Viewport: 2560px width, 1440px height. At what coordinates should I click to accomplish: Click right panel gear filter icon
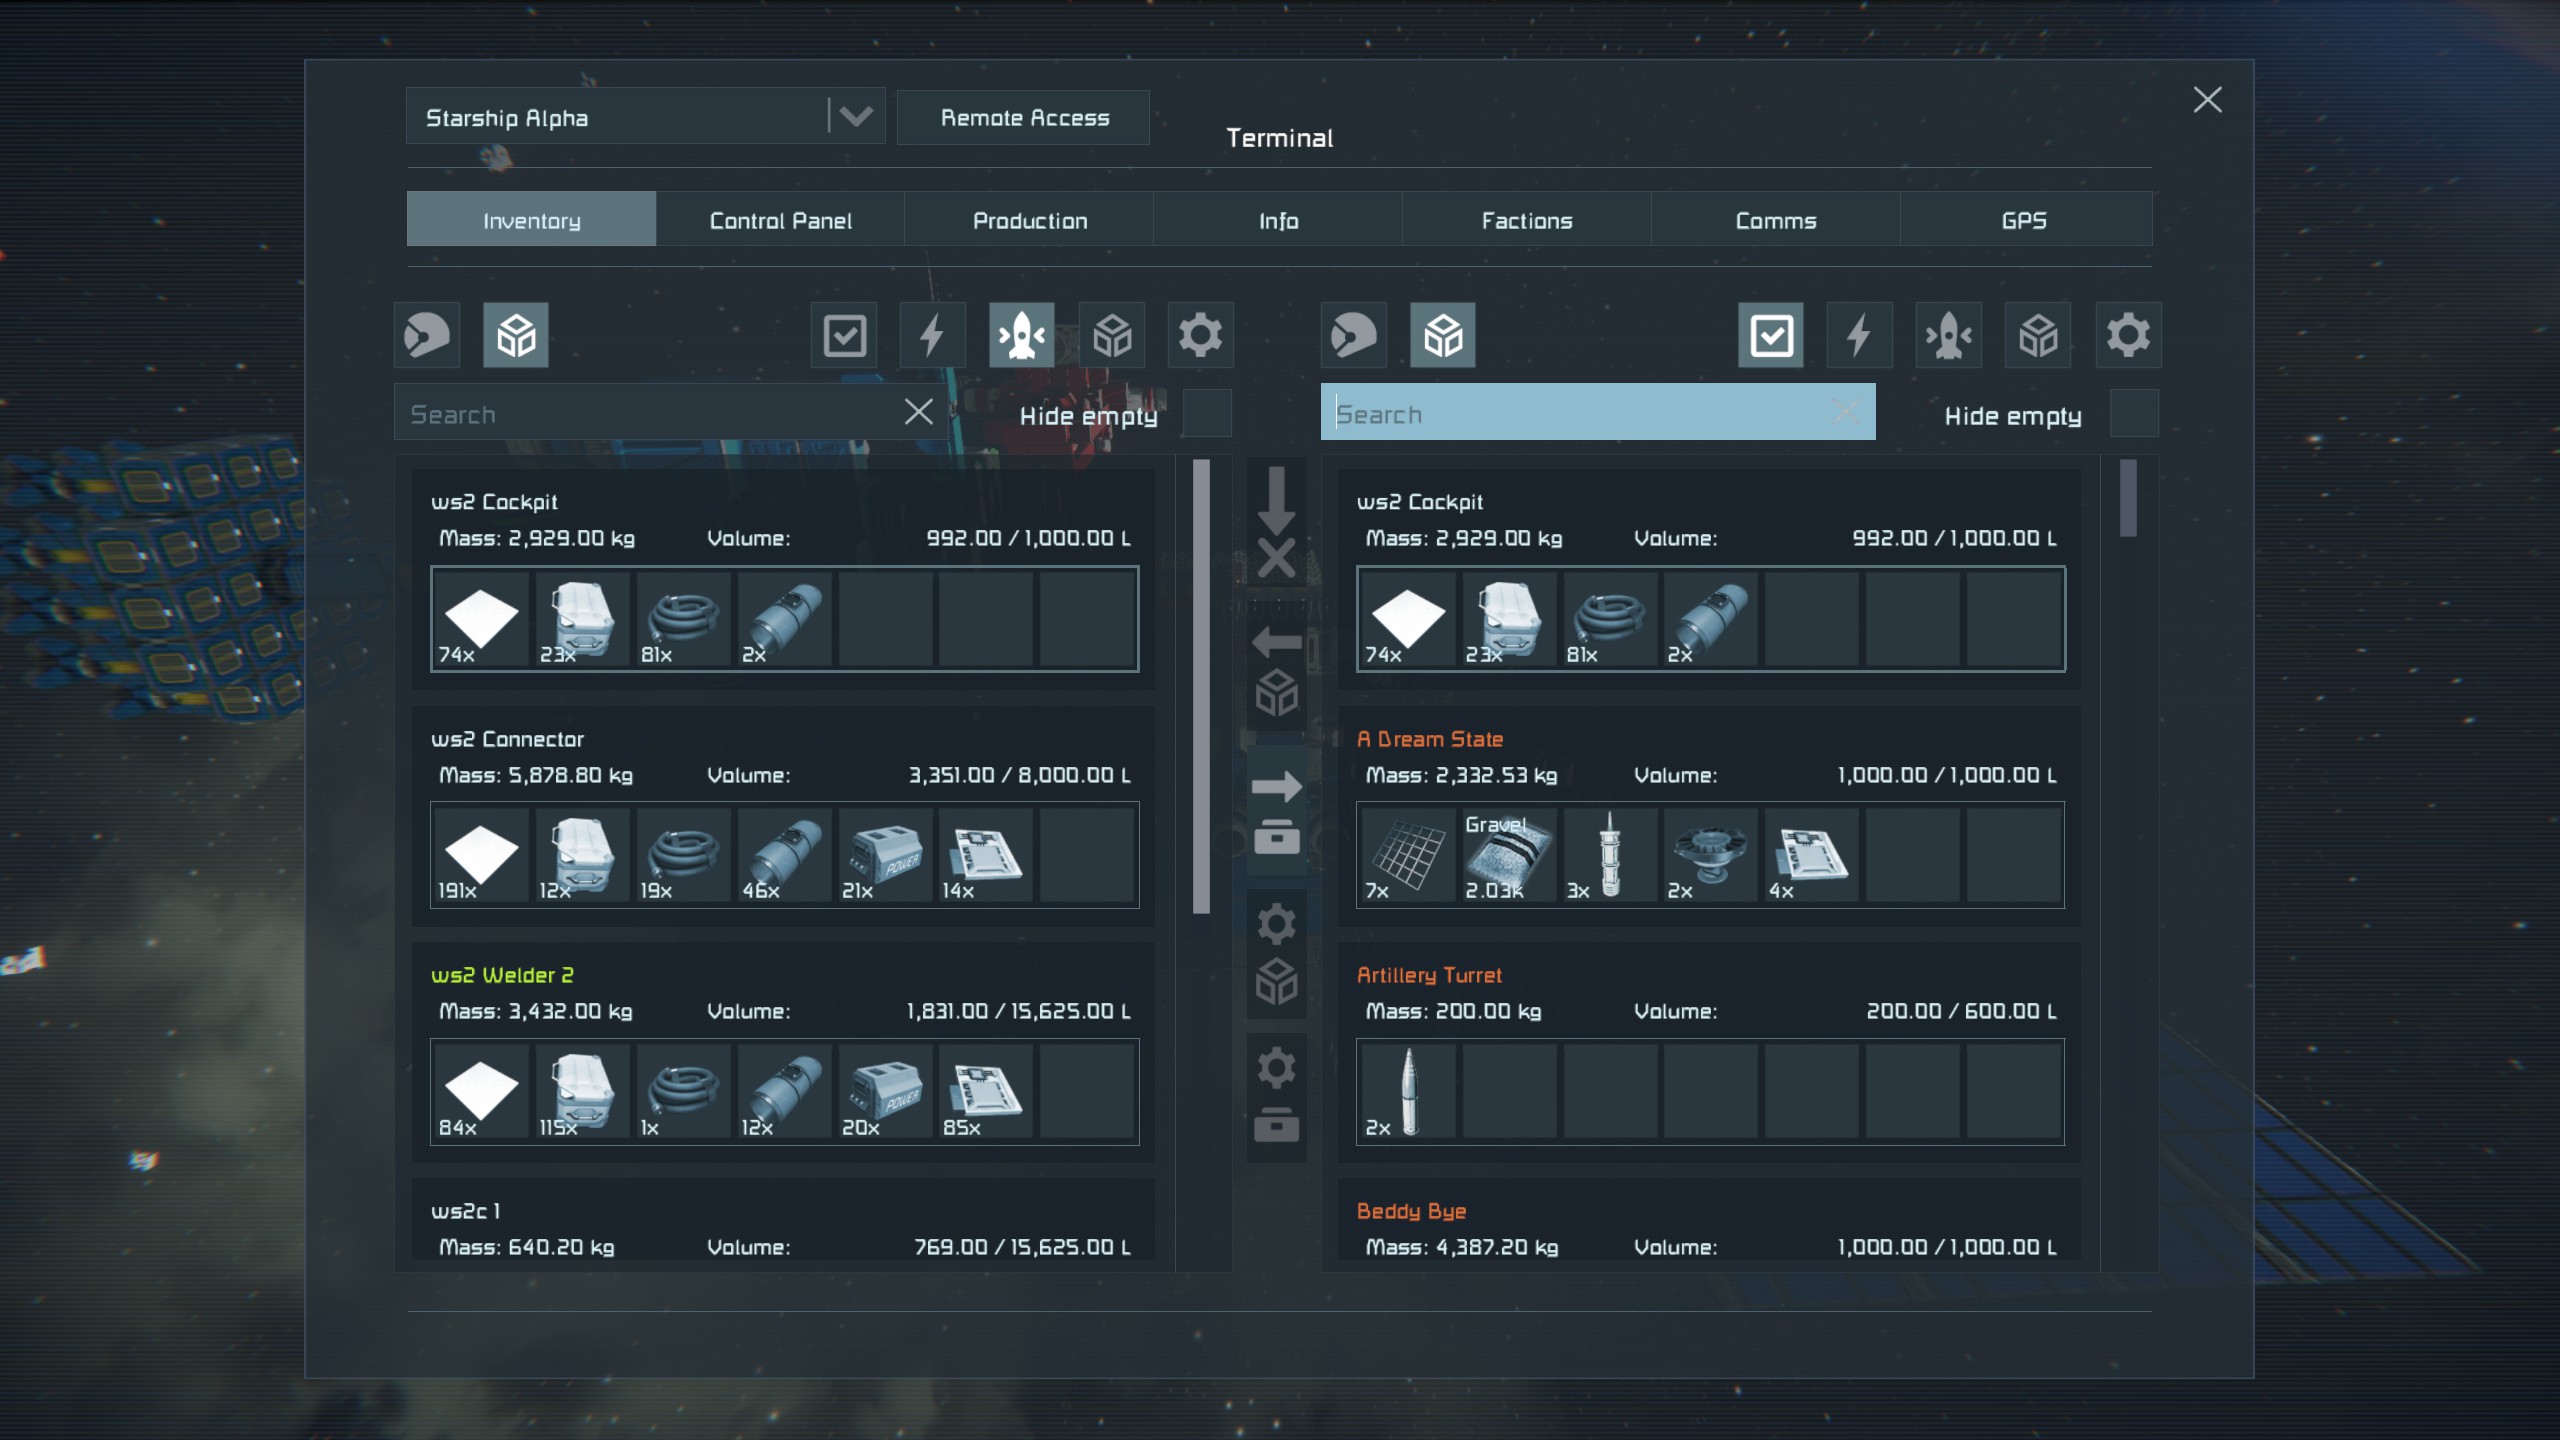tap(2128, 335)
